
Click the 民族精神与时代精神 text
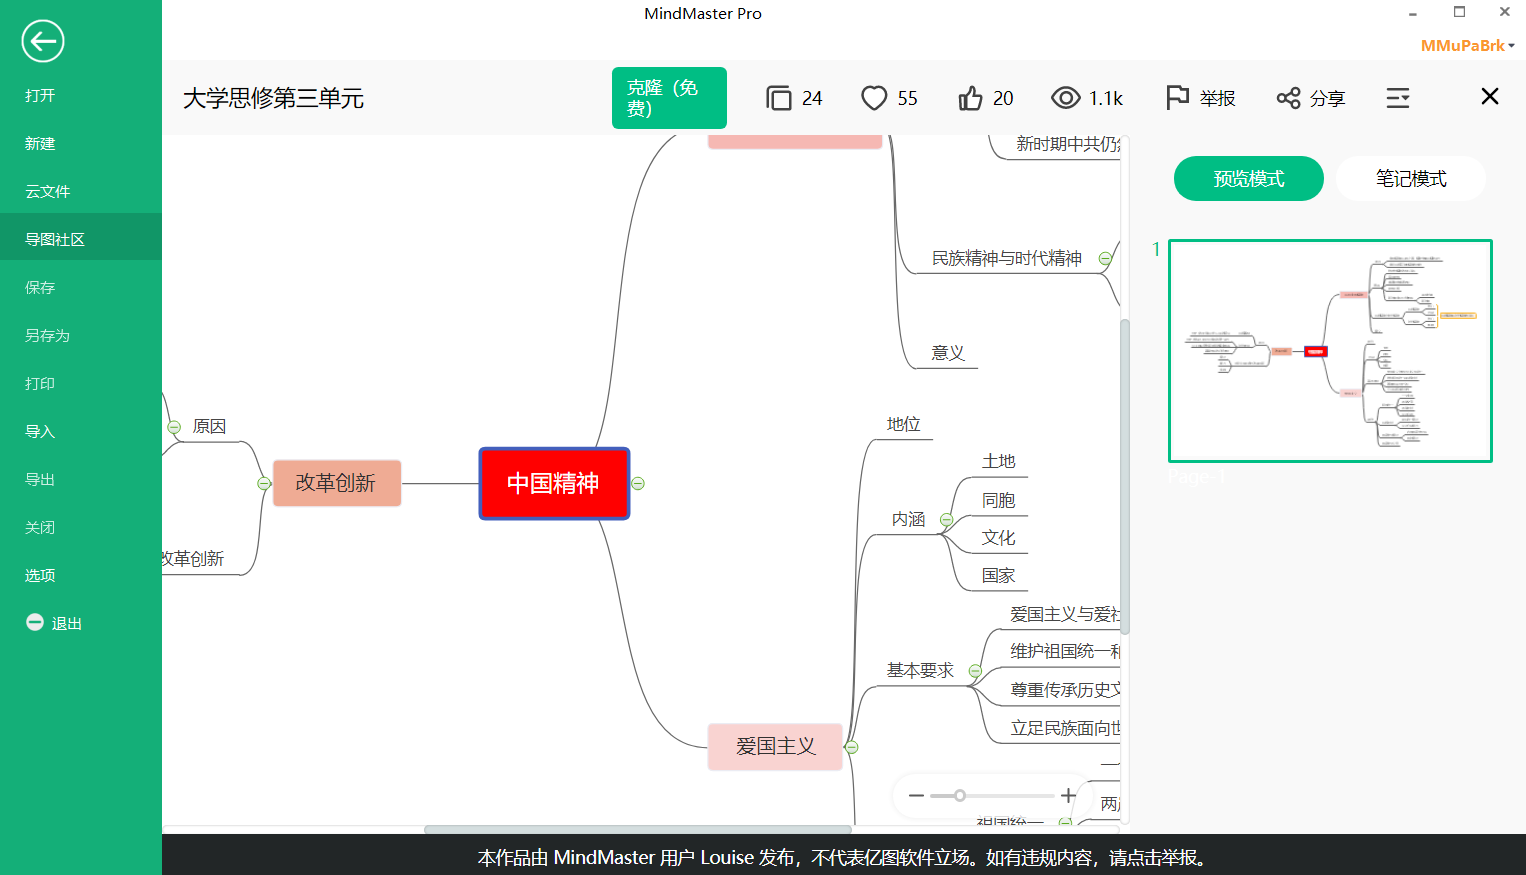1007,258
